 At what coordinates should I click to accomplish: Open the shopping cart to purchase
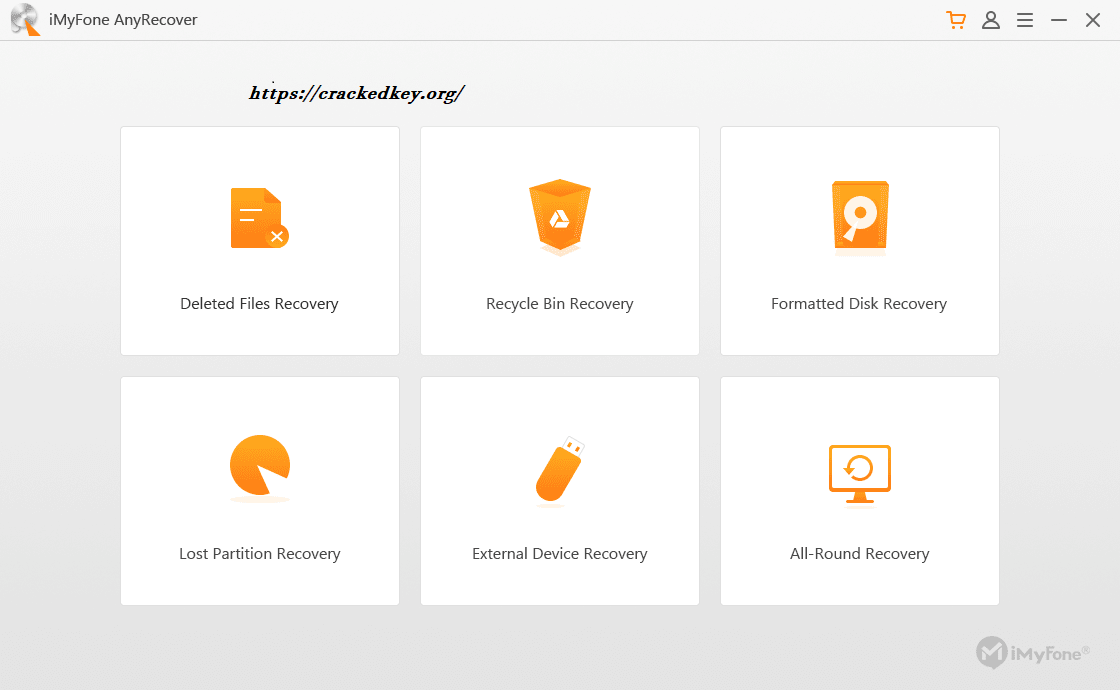click(x=956, y=20)
